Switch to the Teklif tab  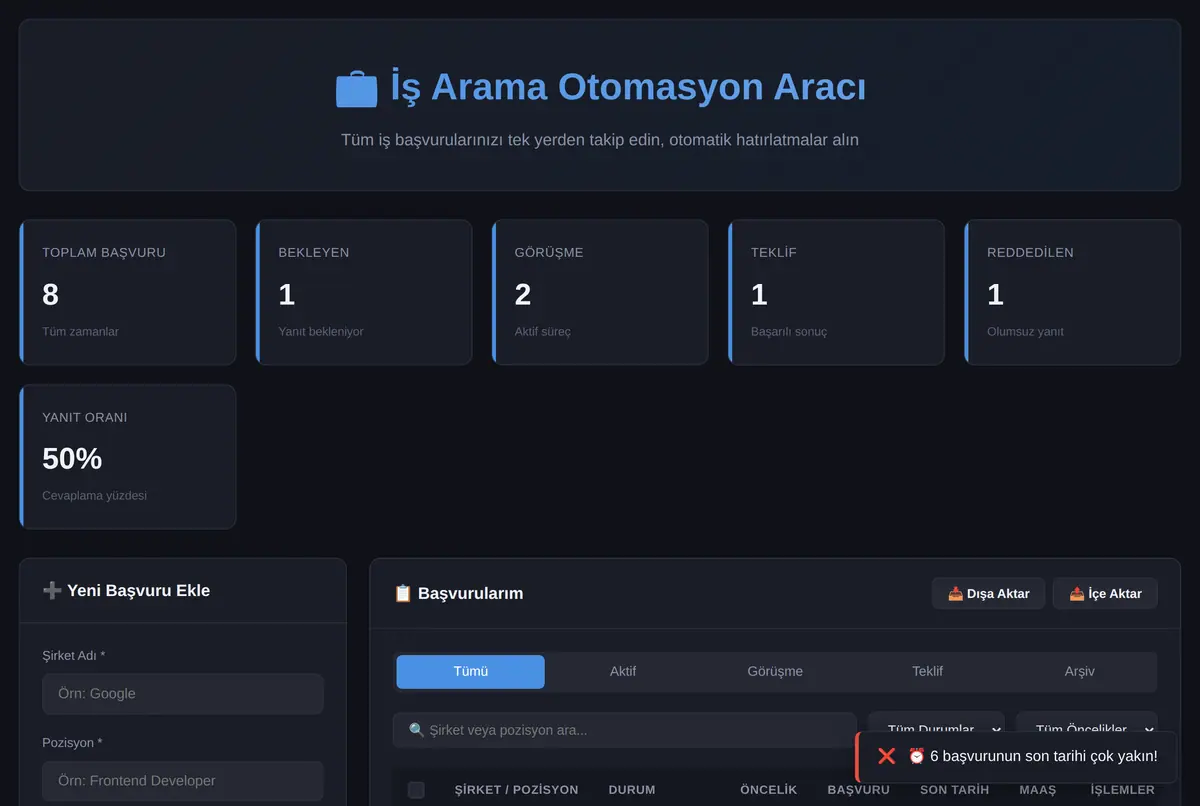[927, 672]
